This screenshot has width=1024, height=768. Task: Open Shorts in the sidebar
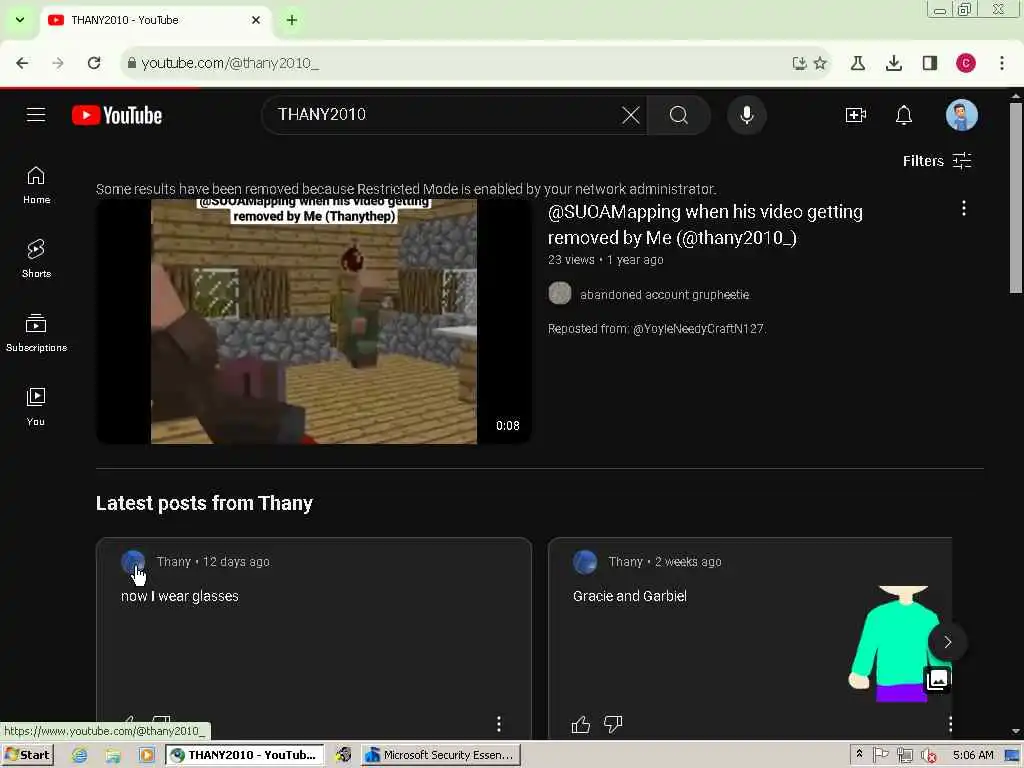click(36, 259)
